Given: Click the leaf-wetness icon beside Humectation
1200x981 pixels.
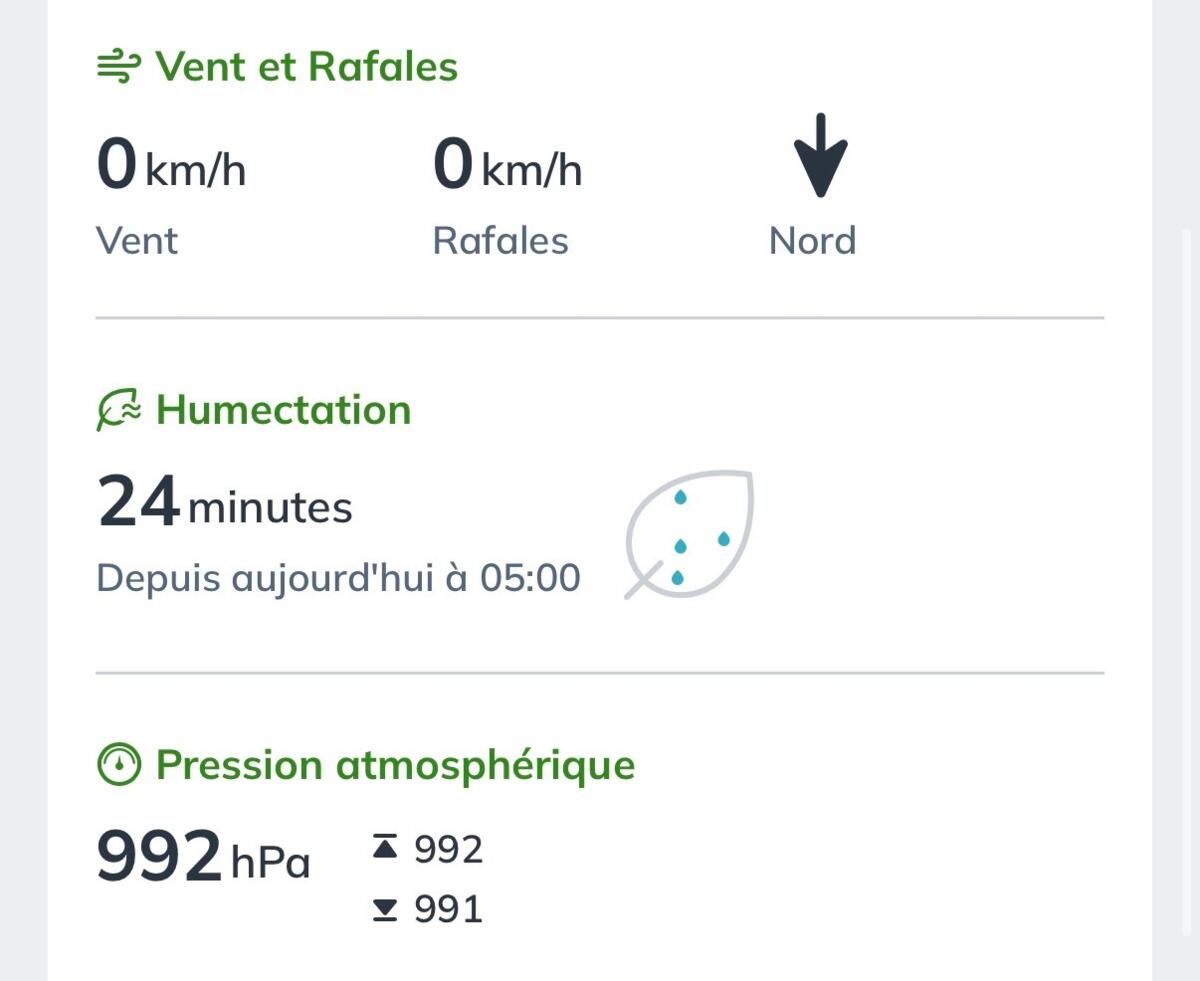Looking at the screenshot, I should (x=119, y=411).
